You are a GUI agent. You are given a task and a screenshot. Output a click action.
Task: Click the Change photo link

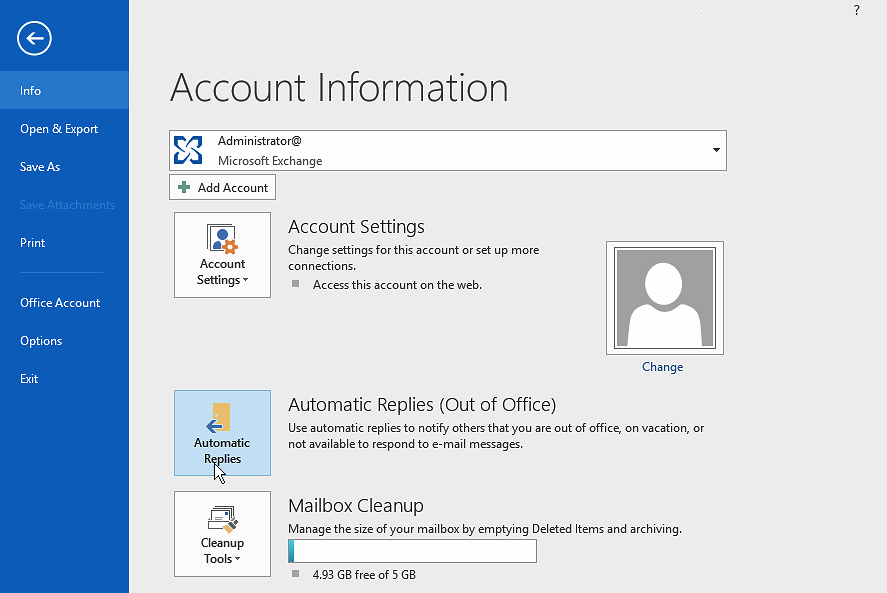[662, 367]
